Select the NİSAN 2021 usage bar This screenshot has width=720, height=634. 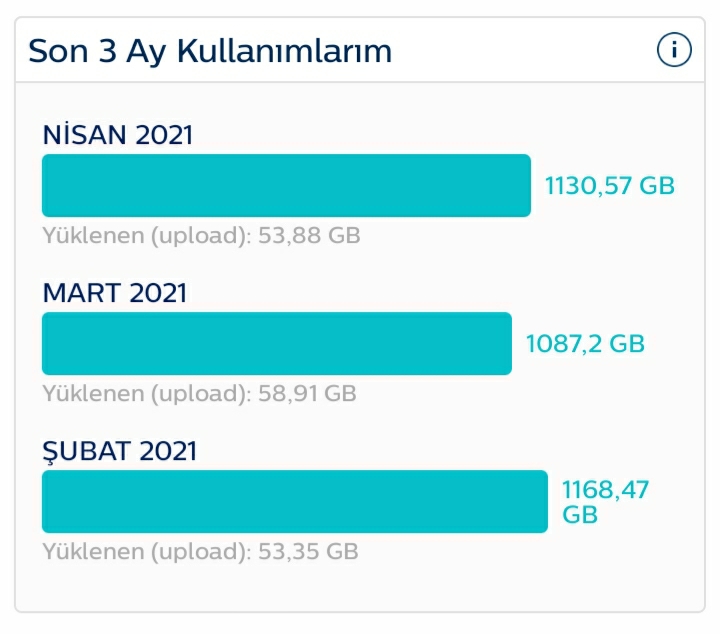click(287, 185)
